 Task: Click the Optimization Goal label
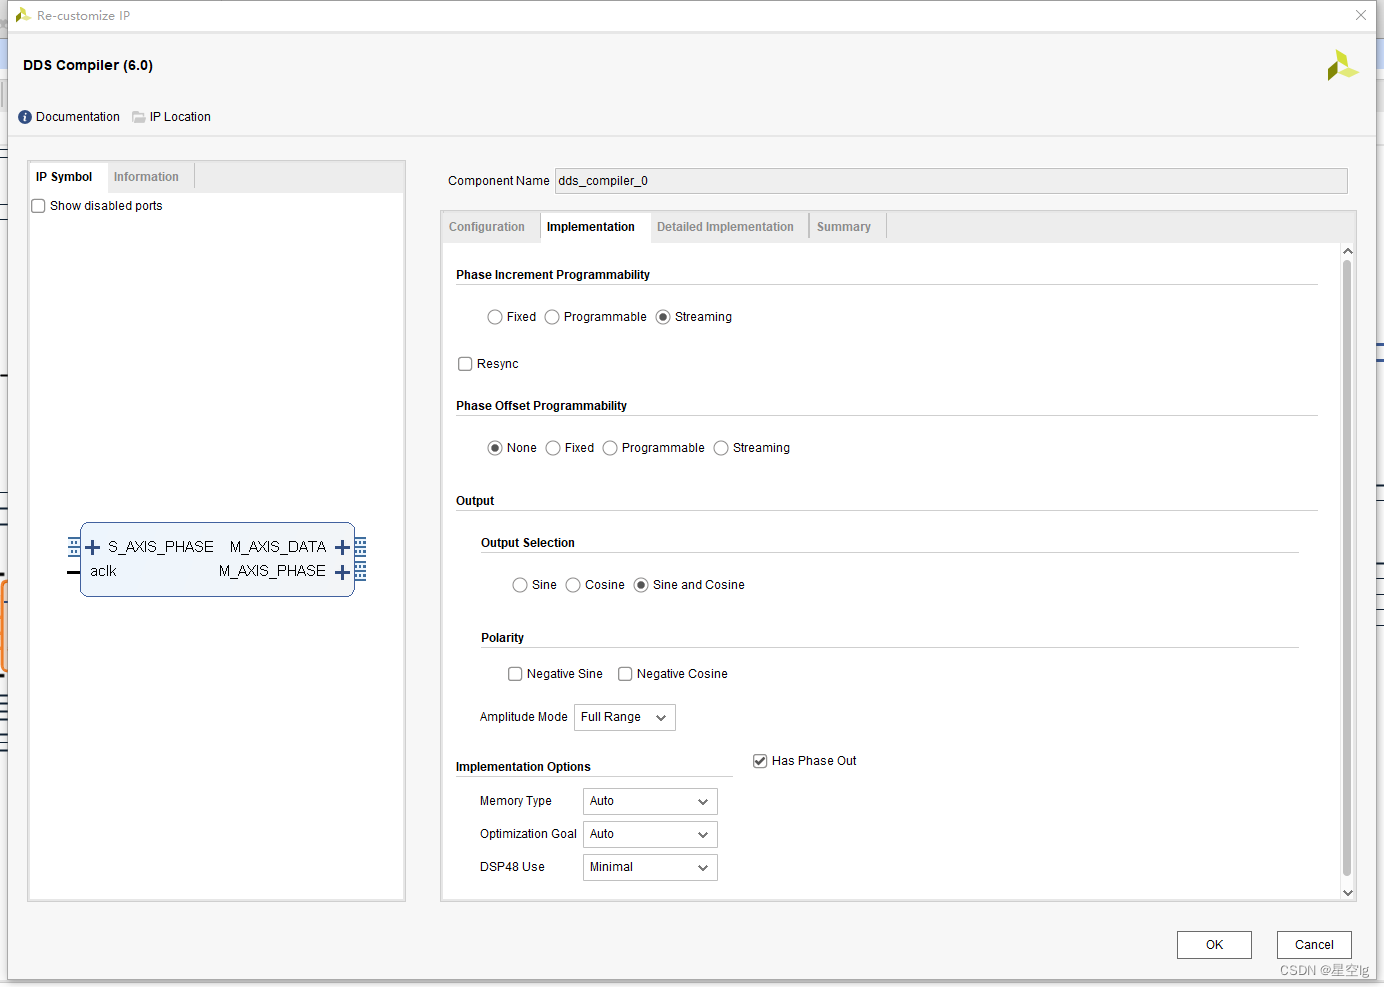coord(528,834)
